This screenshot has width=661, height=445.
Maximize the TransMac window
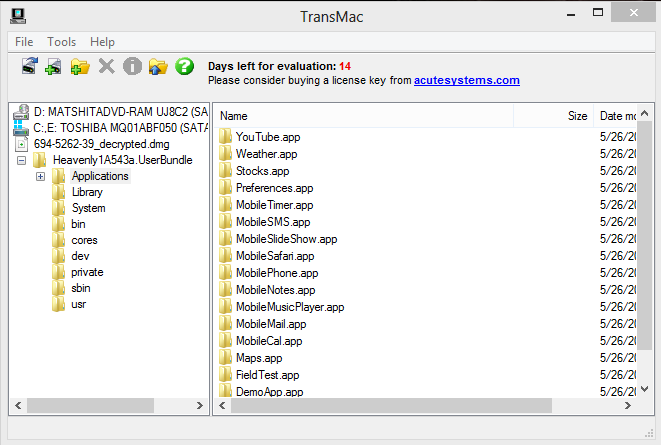tap(598, 12)
